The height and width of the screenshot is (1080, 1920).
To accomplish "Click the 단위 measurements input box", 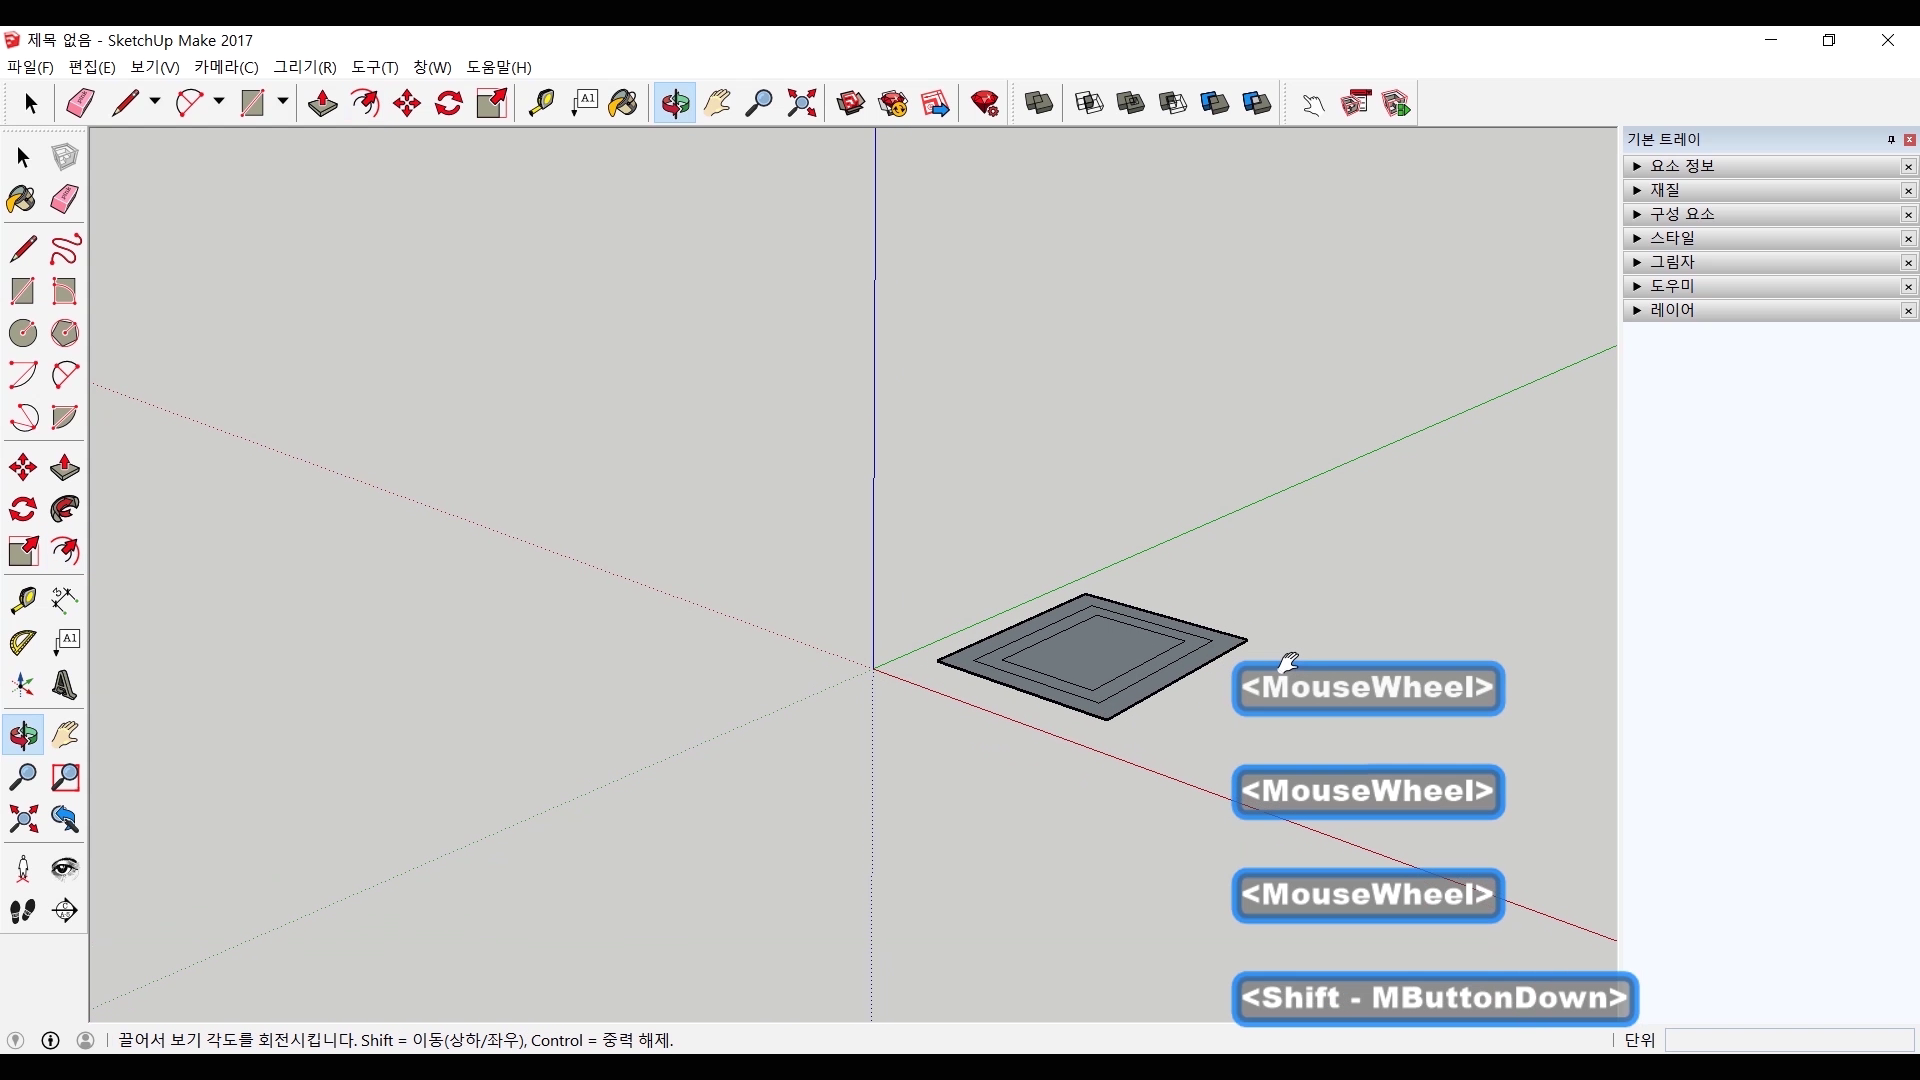I will pos(1788,1040).
